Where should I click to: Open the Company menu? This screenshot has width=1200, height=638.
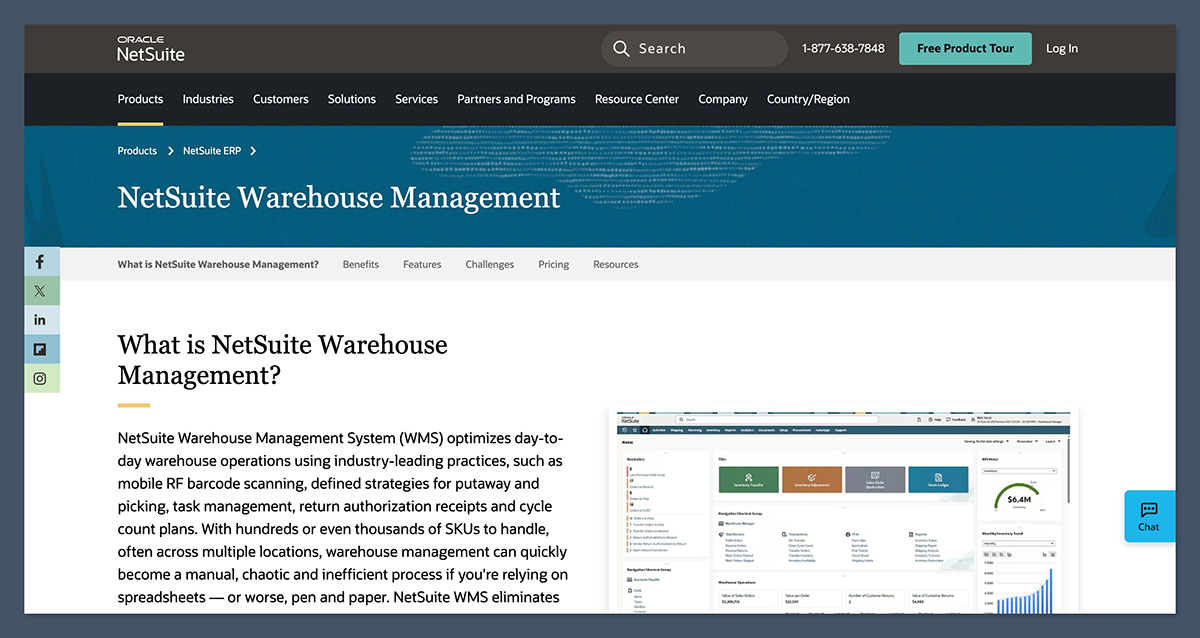point(723,99)
